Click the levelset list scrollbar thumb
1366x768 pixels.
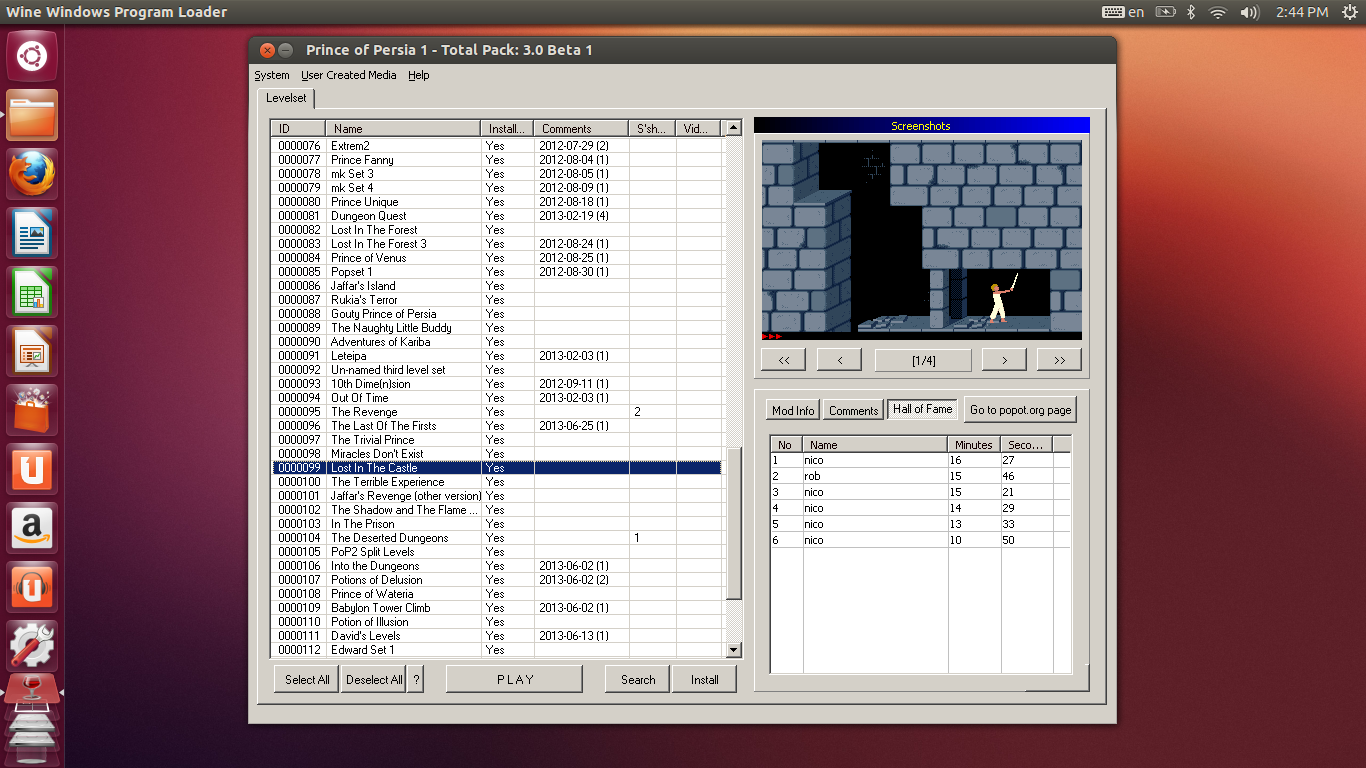[734, 523]
